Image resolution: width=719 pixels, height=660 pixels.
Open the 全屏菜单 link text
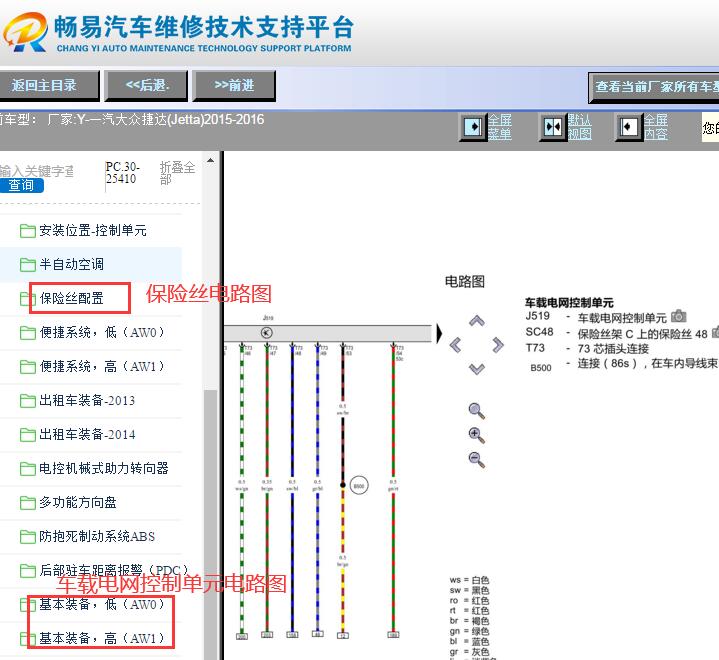(x=499, y=127)
